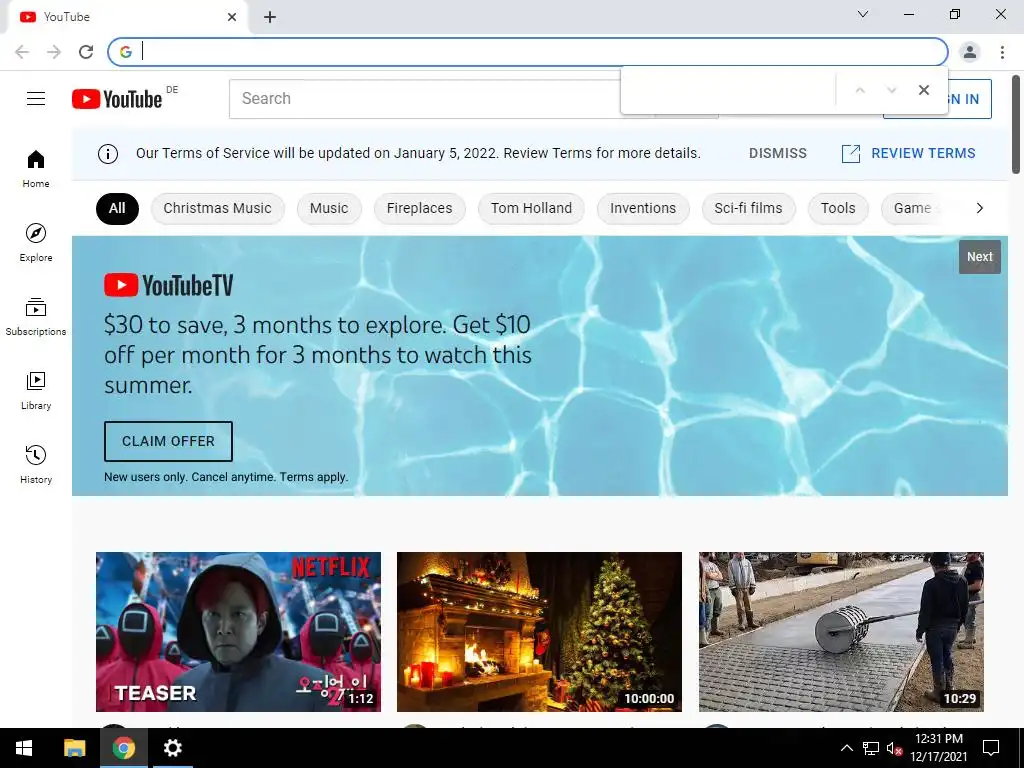Show hidden system tray icons
This screenshot has width=1024, height=768.
point(846,748)
